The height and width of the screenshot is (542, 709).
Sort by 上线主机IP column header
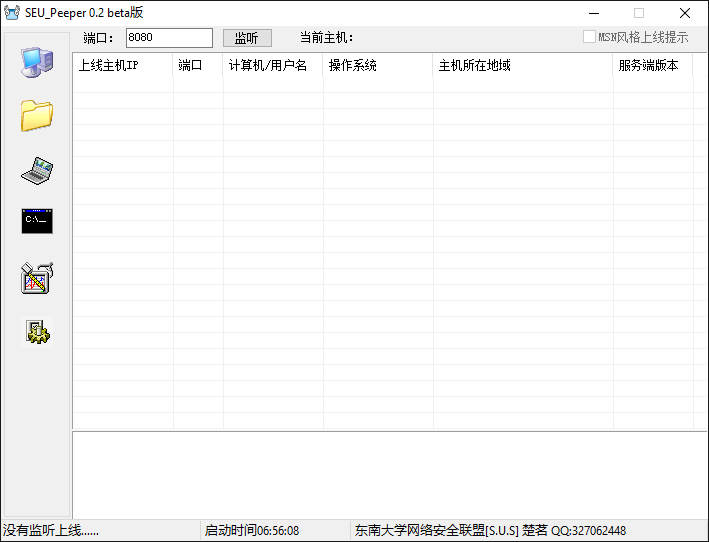[122, 66]
